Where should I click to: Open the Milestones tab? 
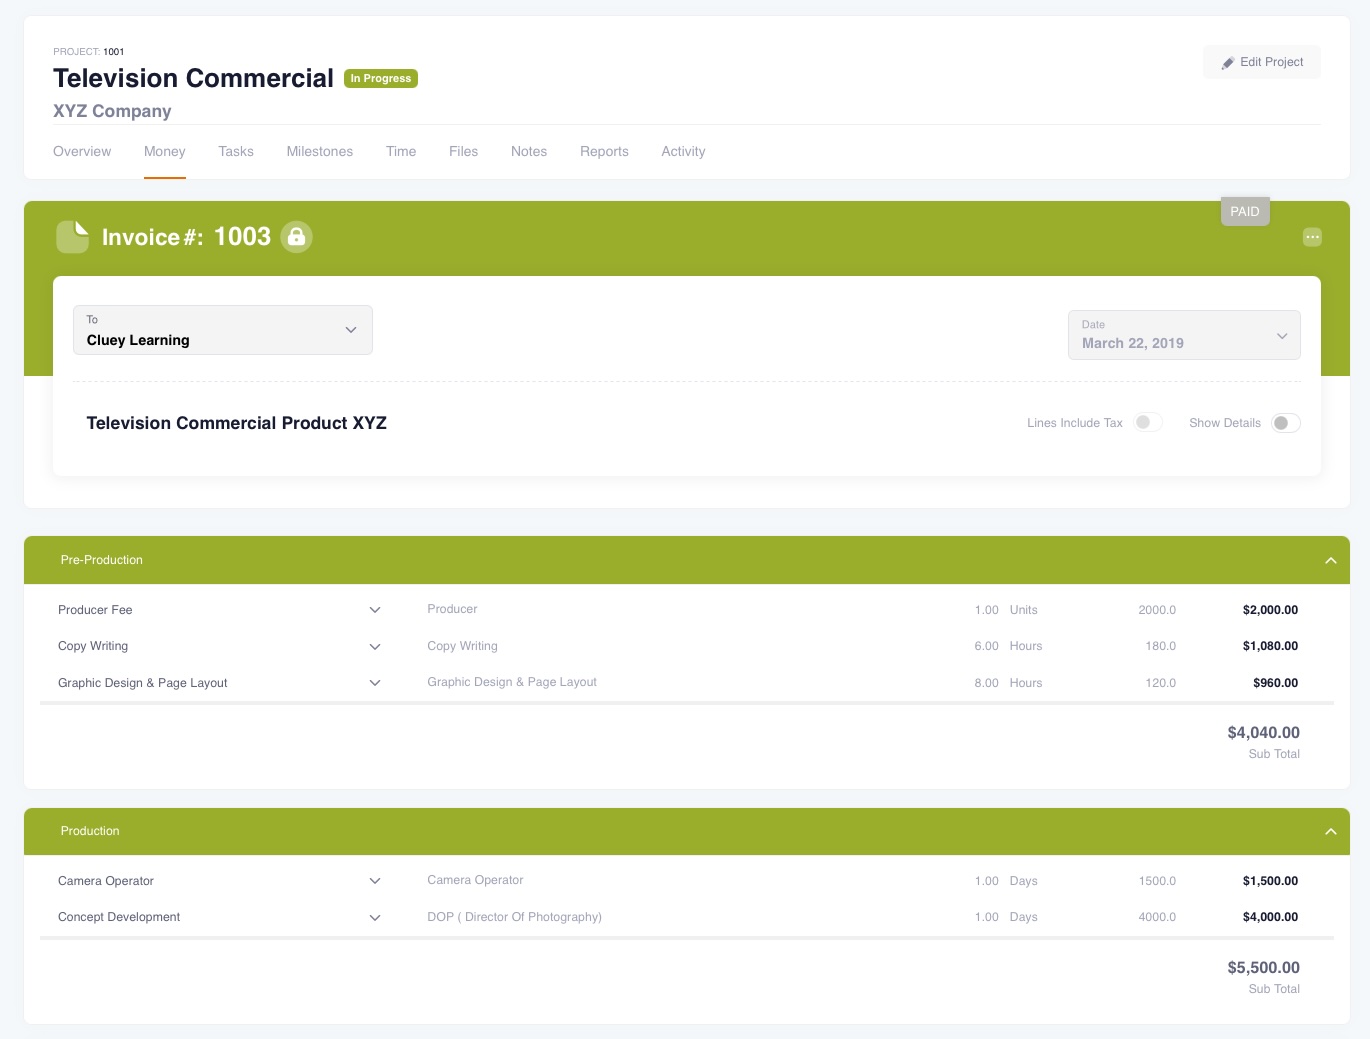pyautogui.click(x=319, y=152)
